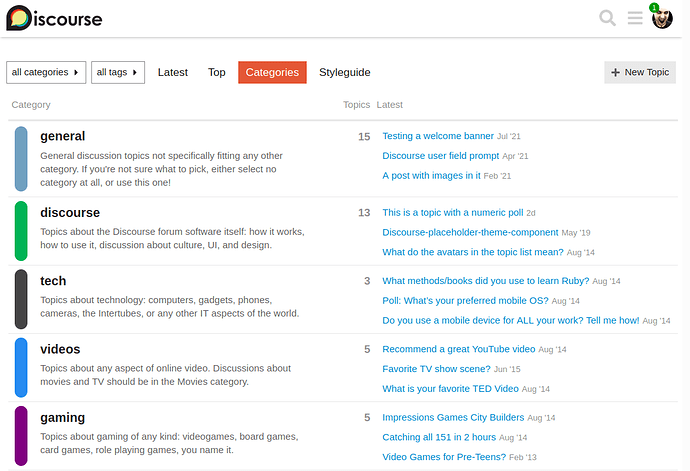690x471 pixels.
Task: Open 'What methods/books did you use to learn Ruby?'
Action: pos(485,281)
